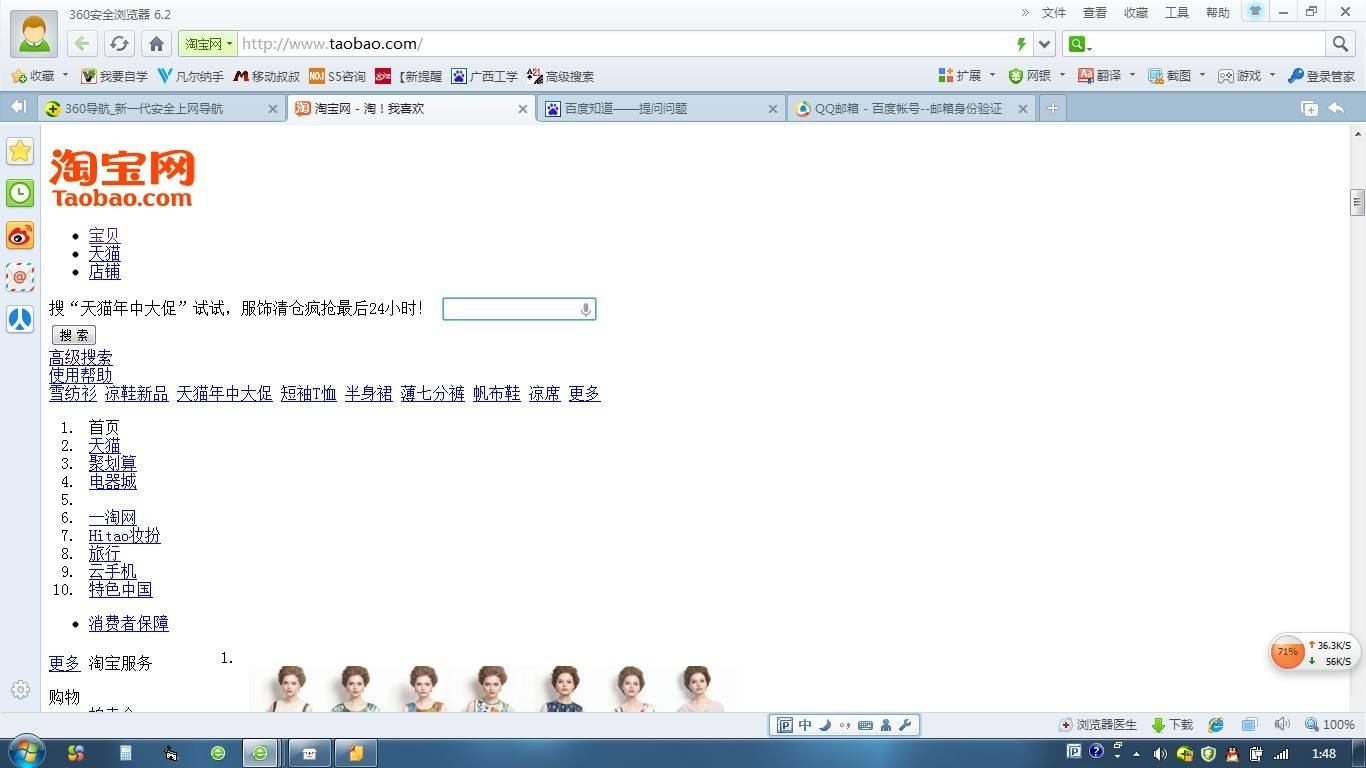
Task: Switch to the QQ邮箱 tab
Action: coord(910,109)
